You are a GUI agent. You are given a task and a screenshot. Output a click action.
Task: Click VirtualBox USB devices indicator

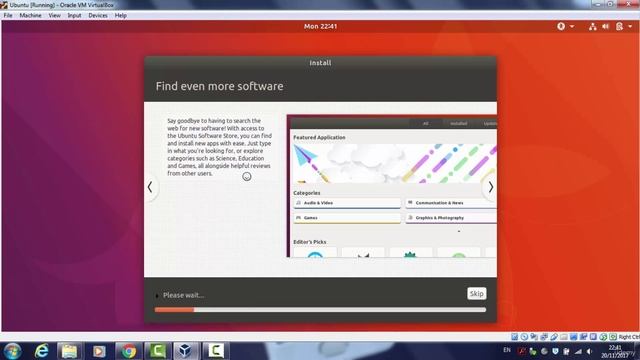[x=554, y=337]
